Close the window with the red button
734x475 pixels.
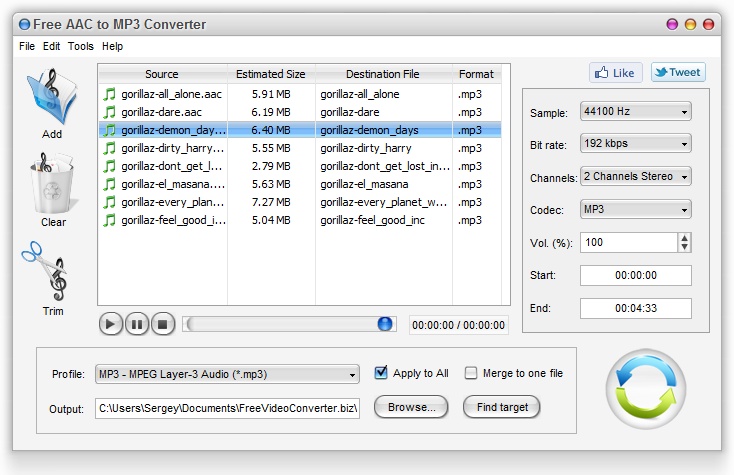pyautogui.click(x=709, y=24)
